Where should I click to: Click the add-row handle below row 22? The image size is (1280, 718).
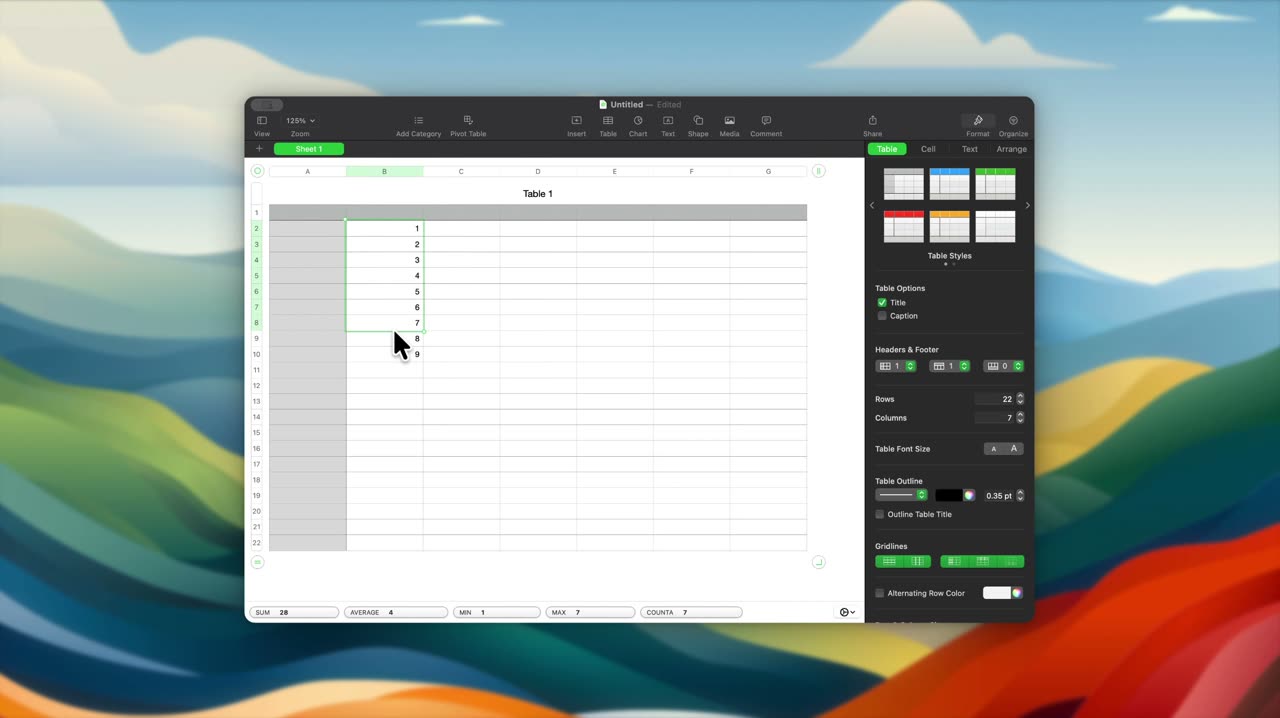click(257, 562)
